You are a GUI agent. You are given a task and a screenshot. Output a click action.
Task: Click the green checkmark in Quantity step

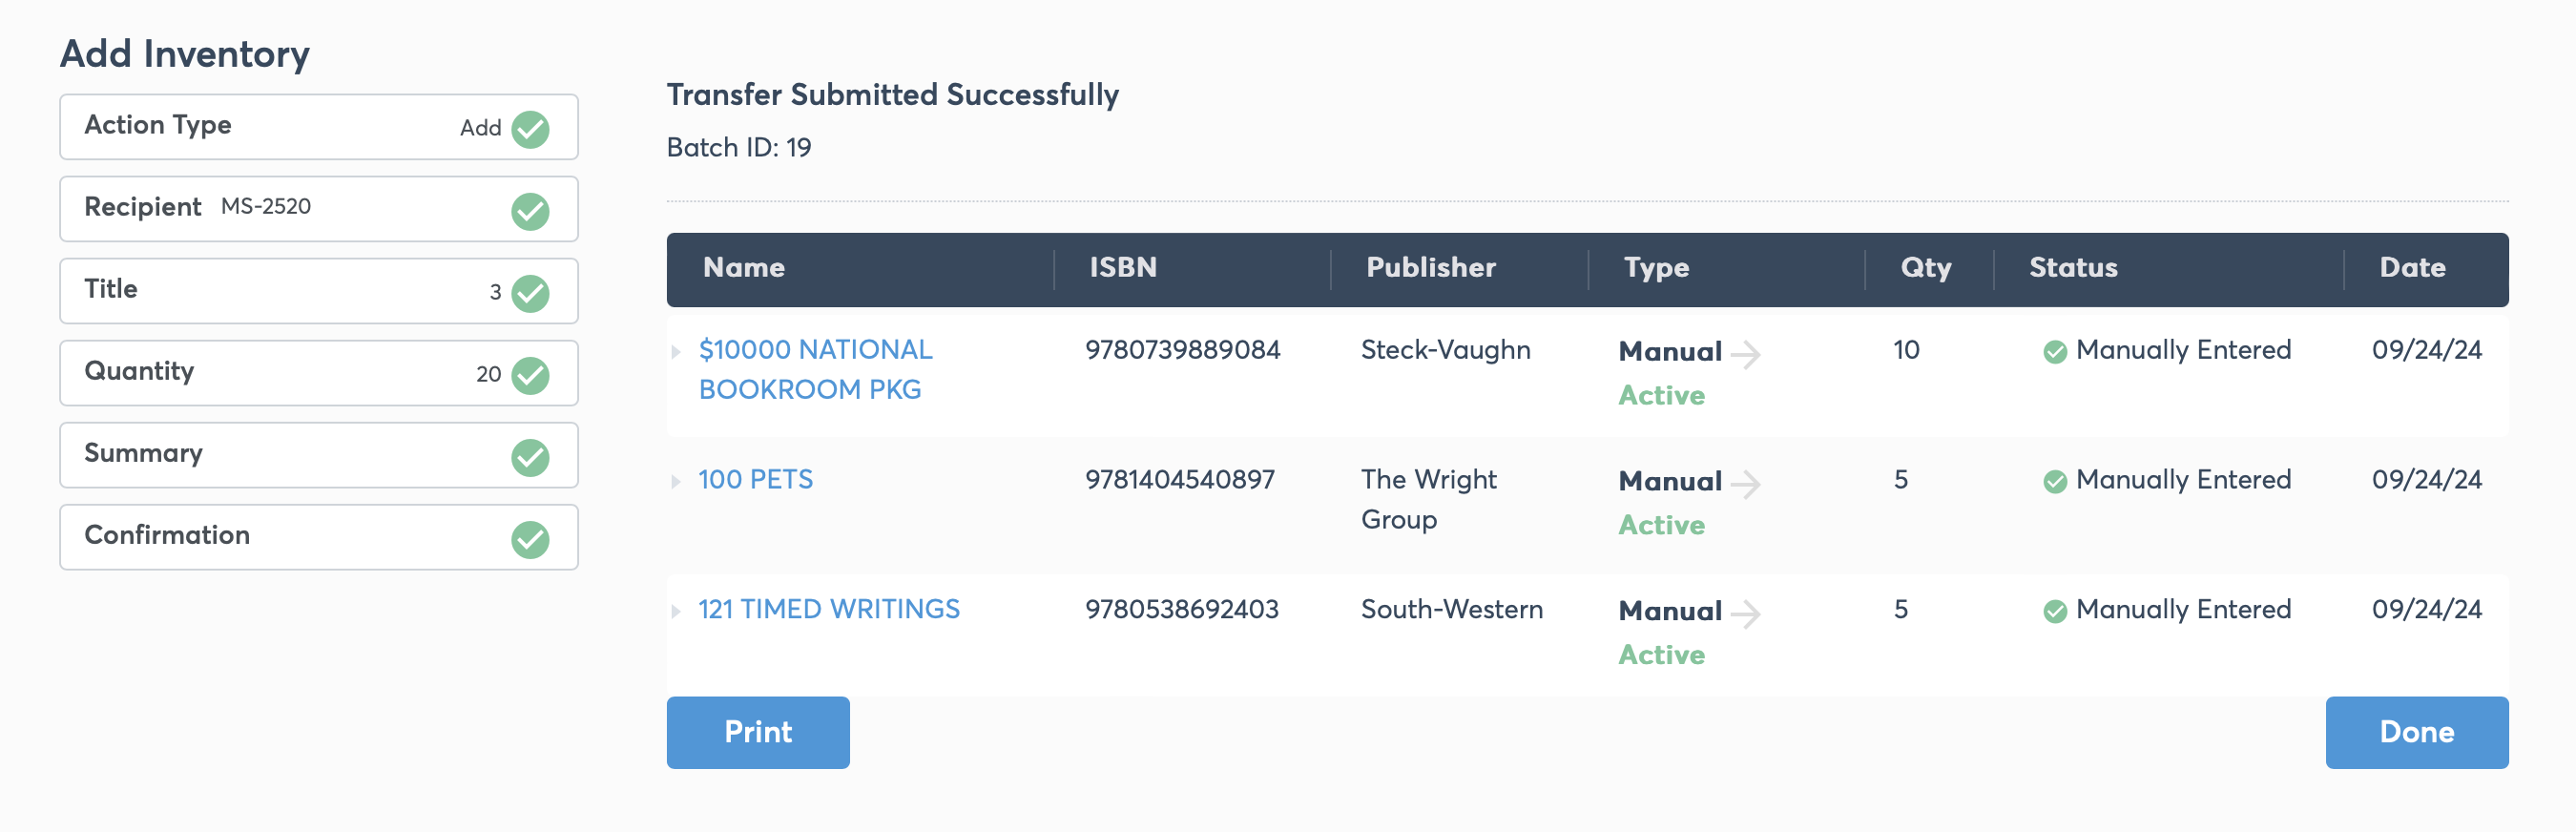pyautogui.click(x=530, y=375)
